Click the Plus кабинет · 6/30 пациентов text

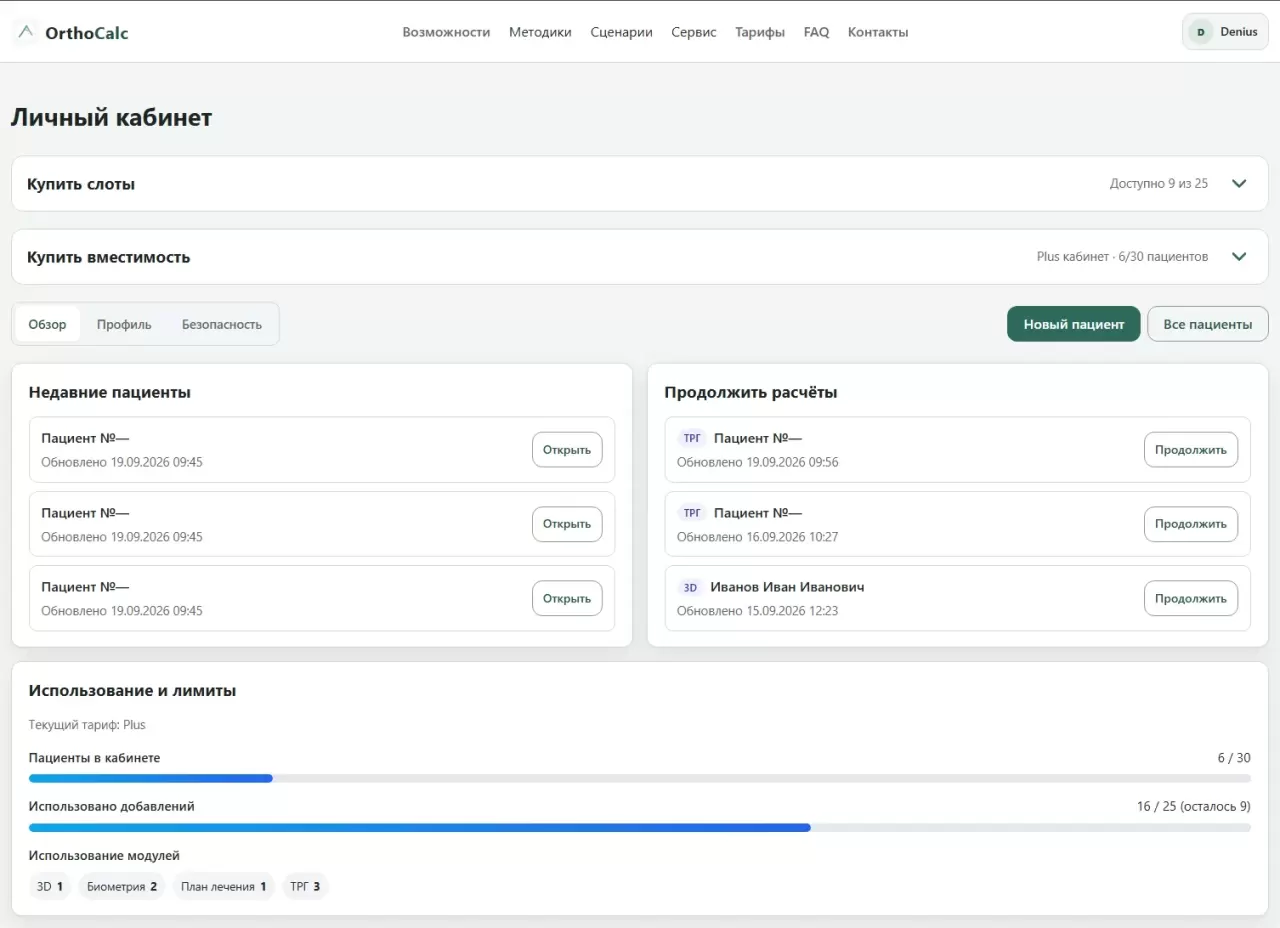[x=1122, y=257]
